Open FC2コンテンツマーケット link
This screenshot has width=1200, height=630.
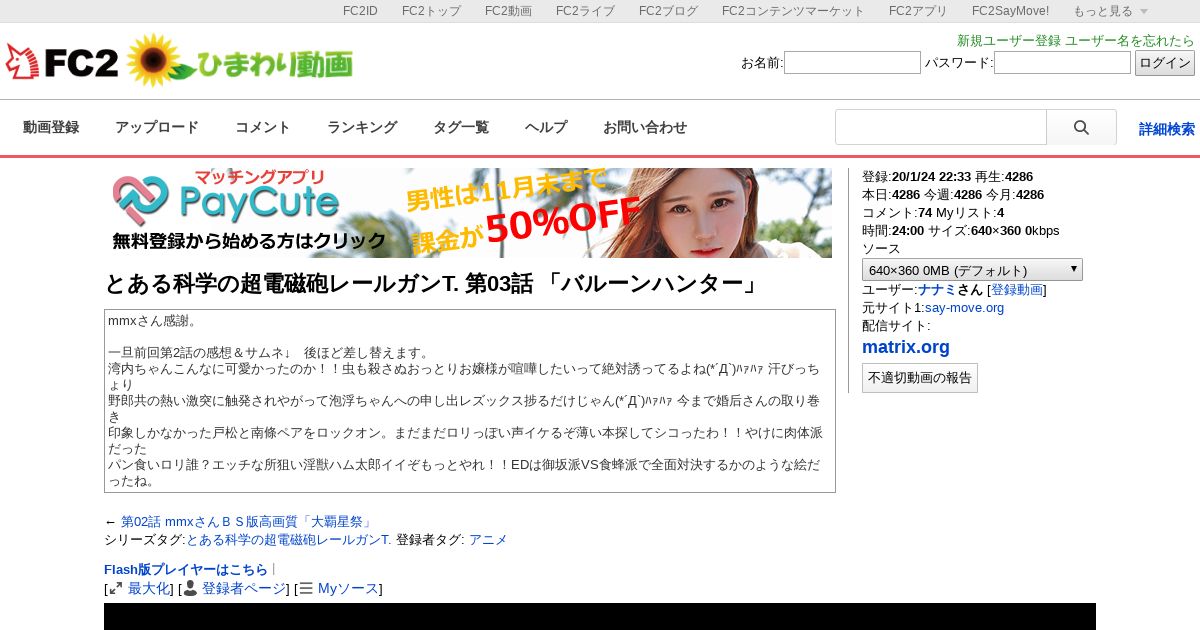[x=793, y=11]
